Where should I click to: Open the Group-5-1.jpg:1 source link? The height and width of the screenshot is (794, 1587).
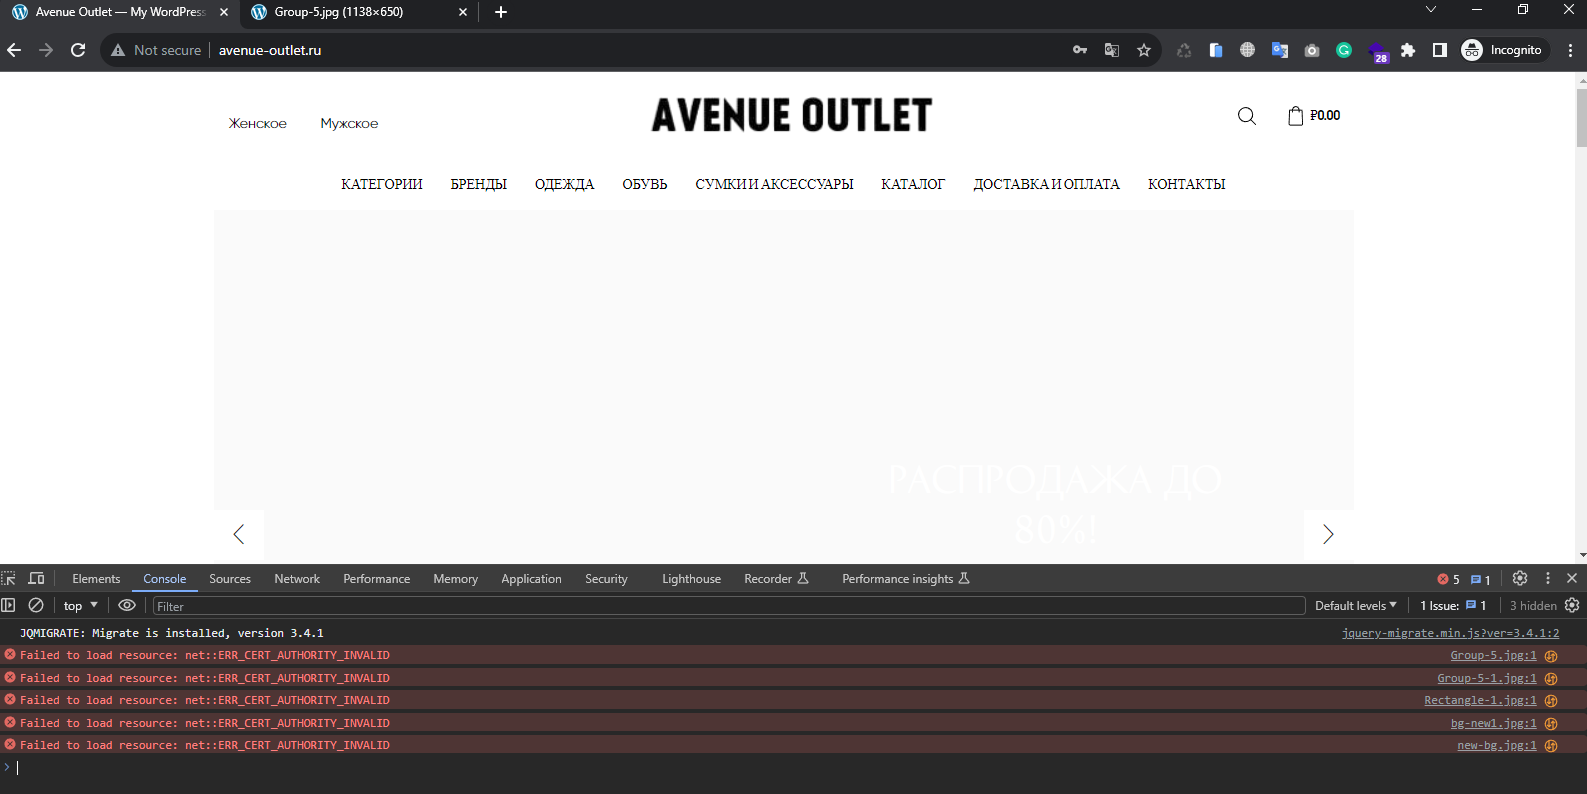pyautogui.click(x=1487, y=678)
